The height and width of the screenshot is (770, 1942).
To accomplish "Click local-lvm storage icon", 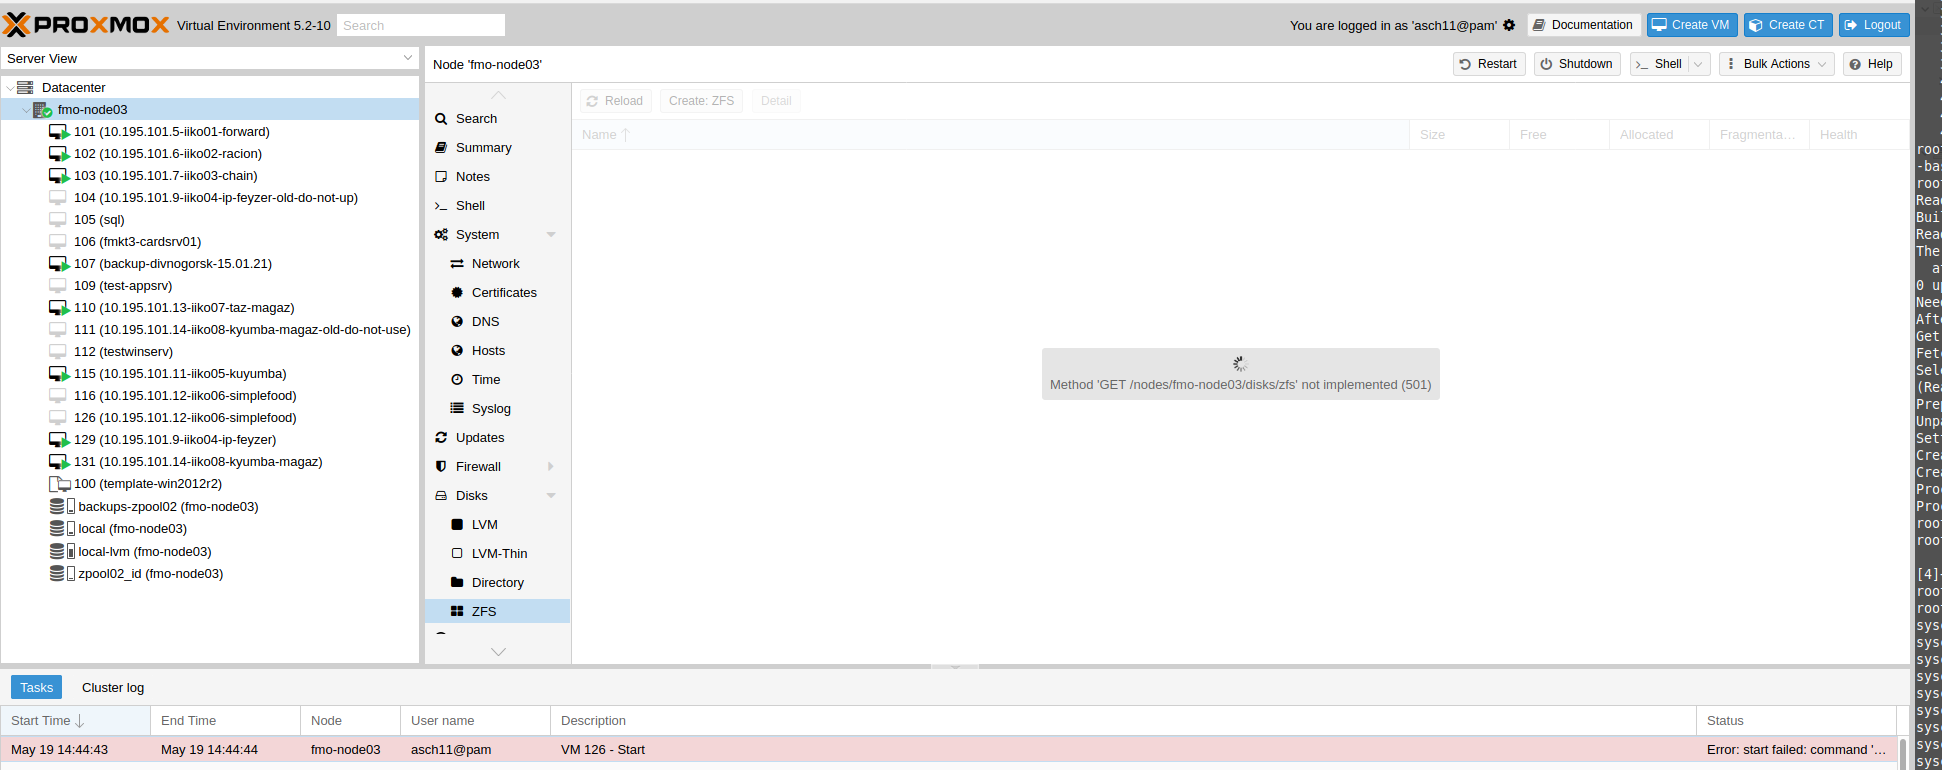I will tap(62, 551).
